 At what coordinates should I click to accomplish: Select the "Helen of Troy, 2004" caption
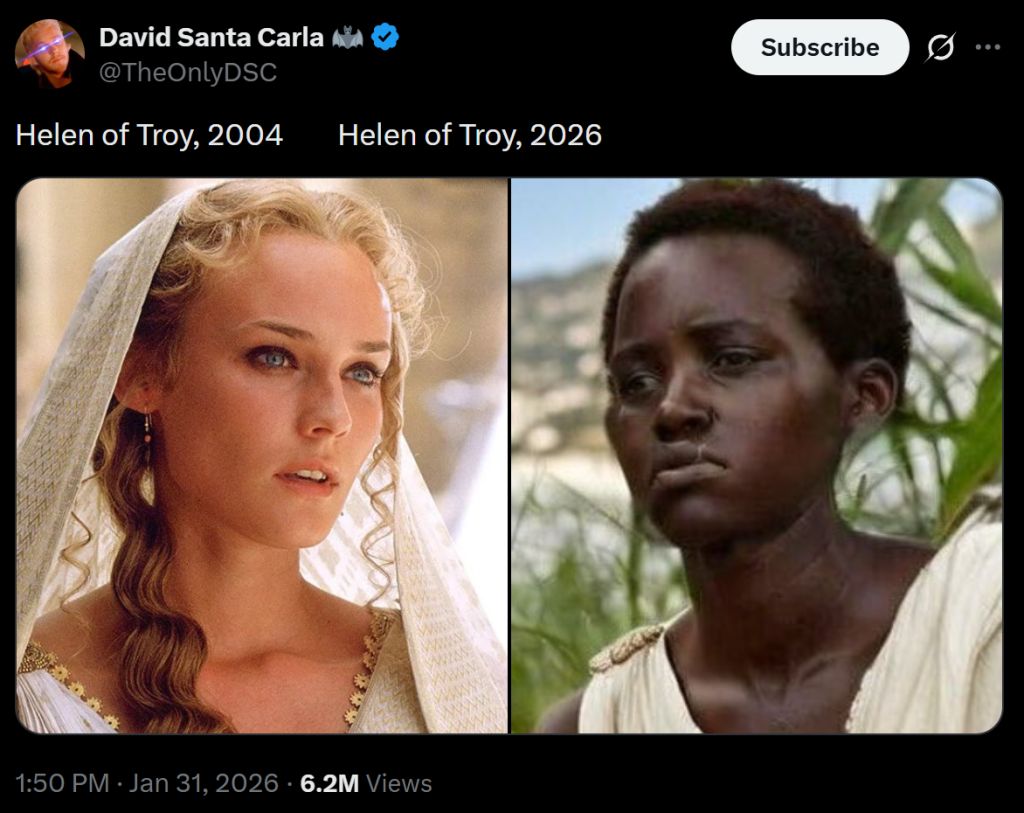point(149,135)
